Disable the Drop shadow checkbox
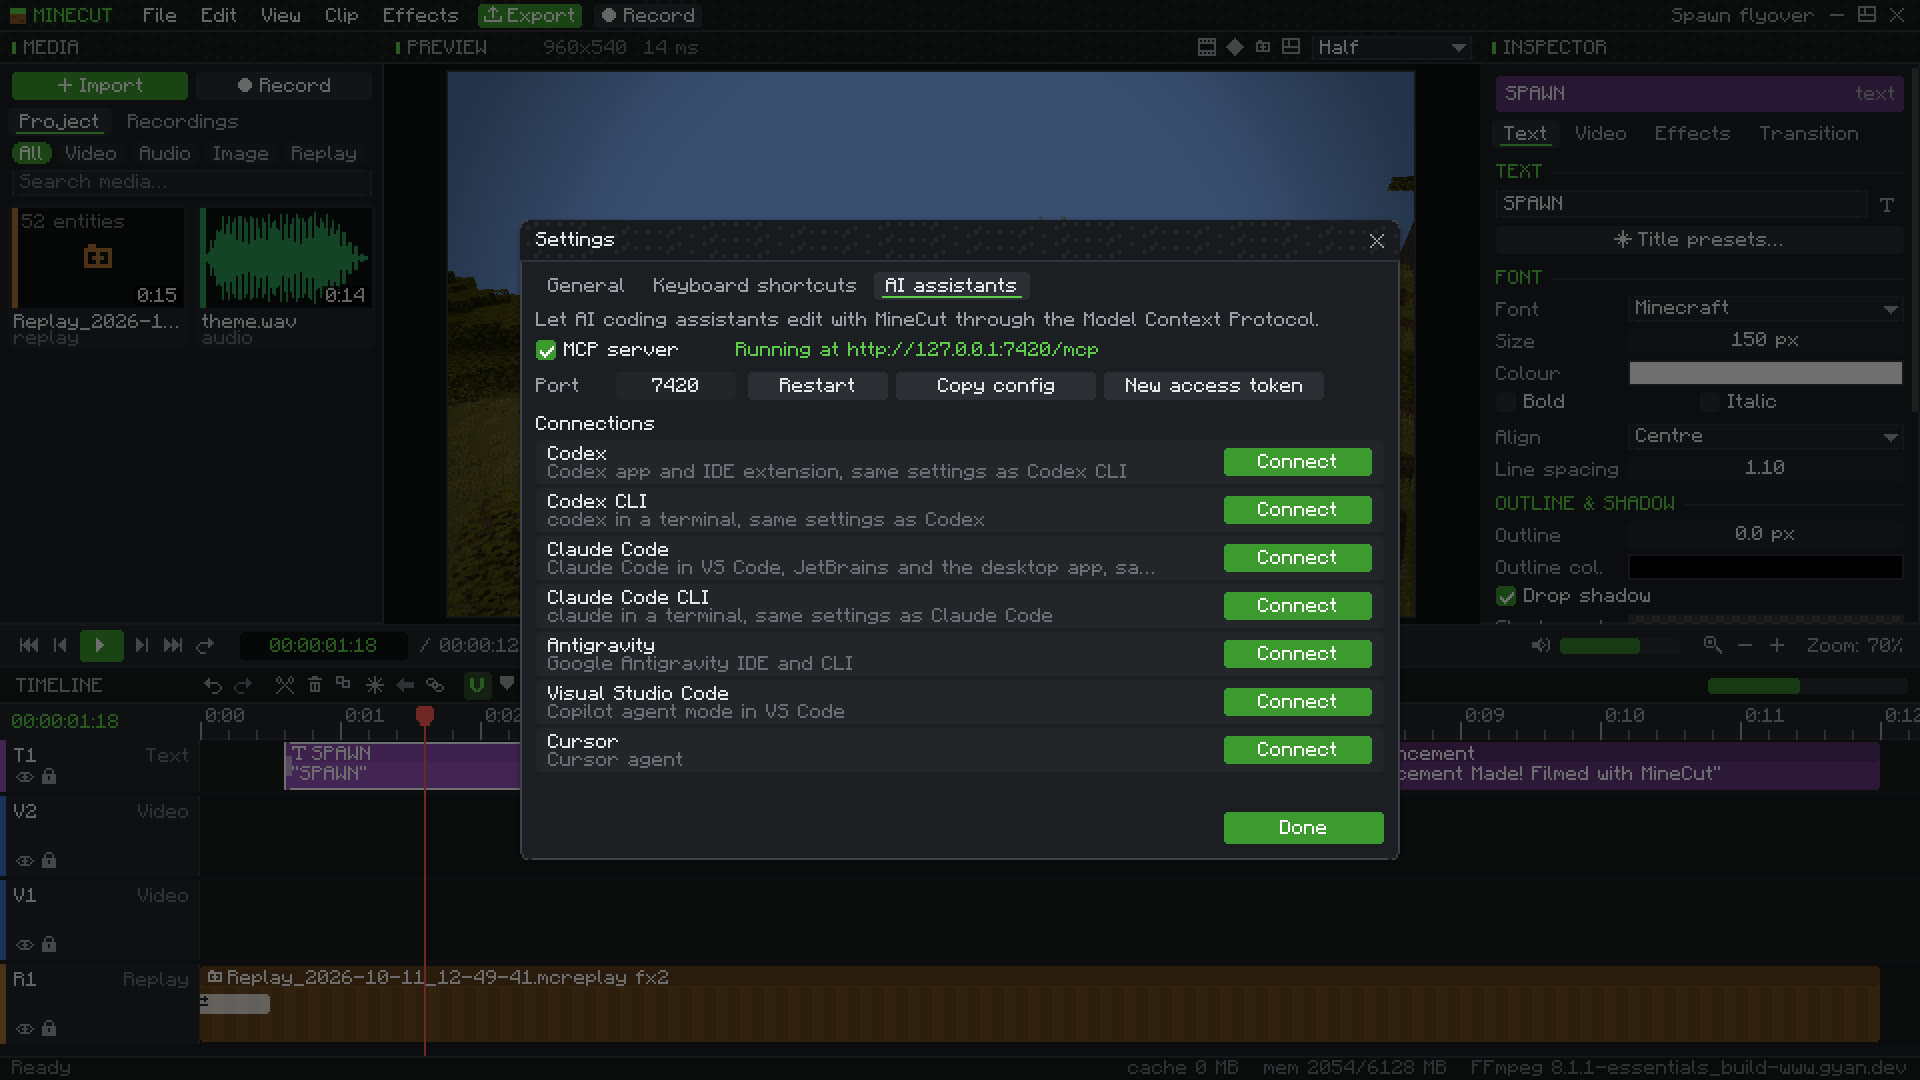The image size is (1920, 1080). (1506, 597)
